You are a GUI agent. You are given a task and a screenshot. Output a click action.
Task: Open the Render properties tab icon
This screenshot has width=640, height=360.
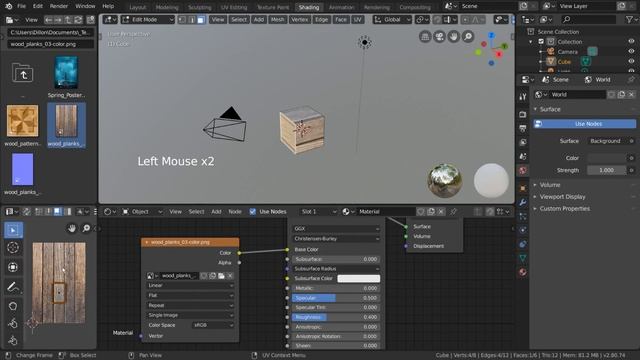[x=523, y=114]
